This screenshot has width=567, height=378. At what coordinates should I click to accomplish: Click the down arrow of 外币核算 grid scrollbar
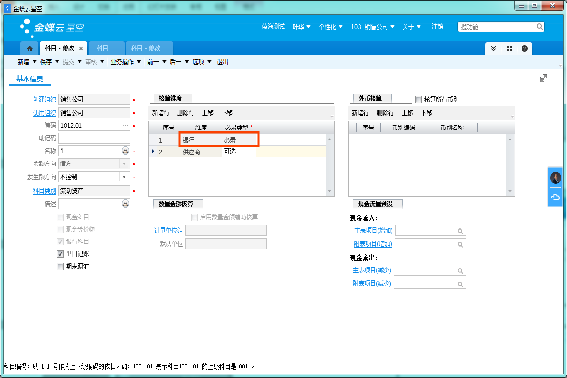(x=510, y=191)
